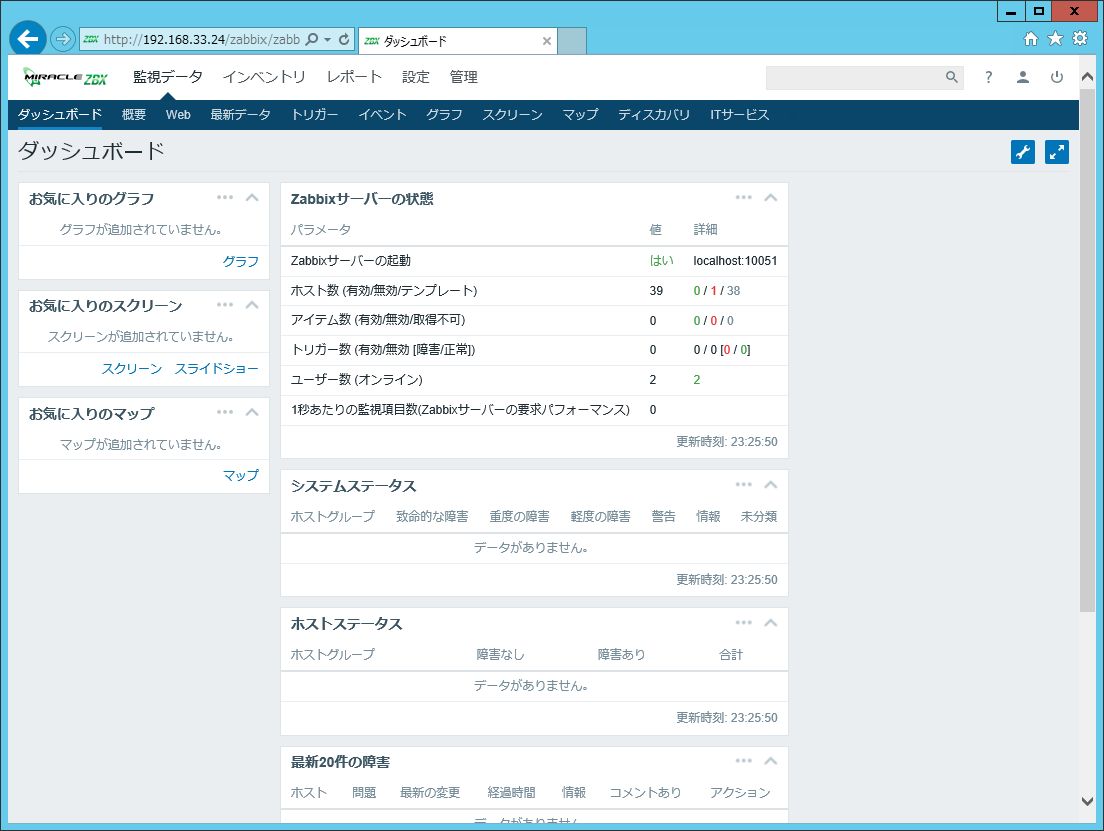This screenshot has width=1104, height=831.
Task: Select the ダッシュボード submenu tab
Action: pos(60,114)
